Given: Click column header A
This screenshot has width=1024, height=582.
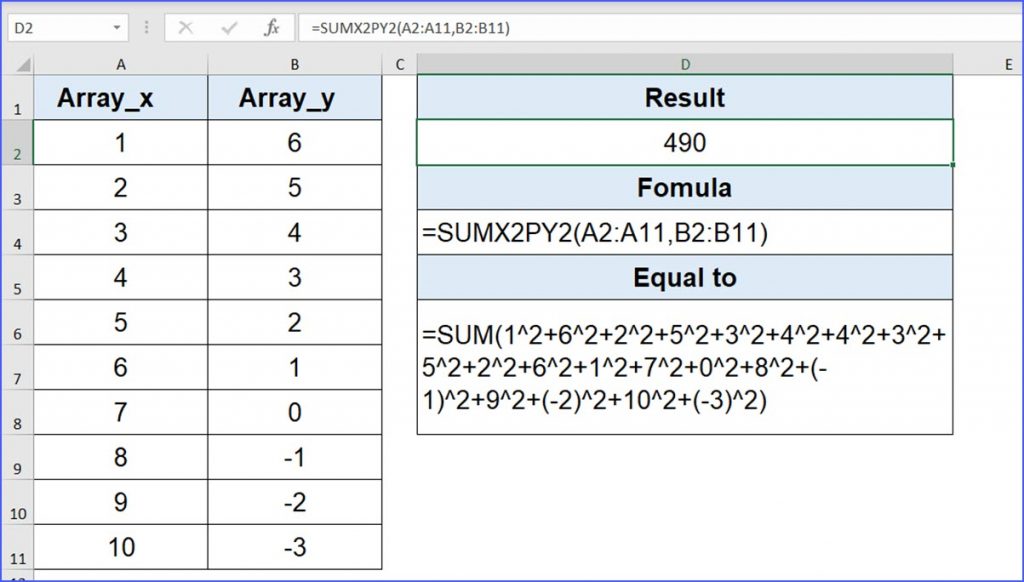Looking at the screenshot, I should pyautogui.click(x=121, y=64).
